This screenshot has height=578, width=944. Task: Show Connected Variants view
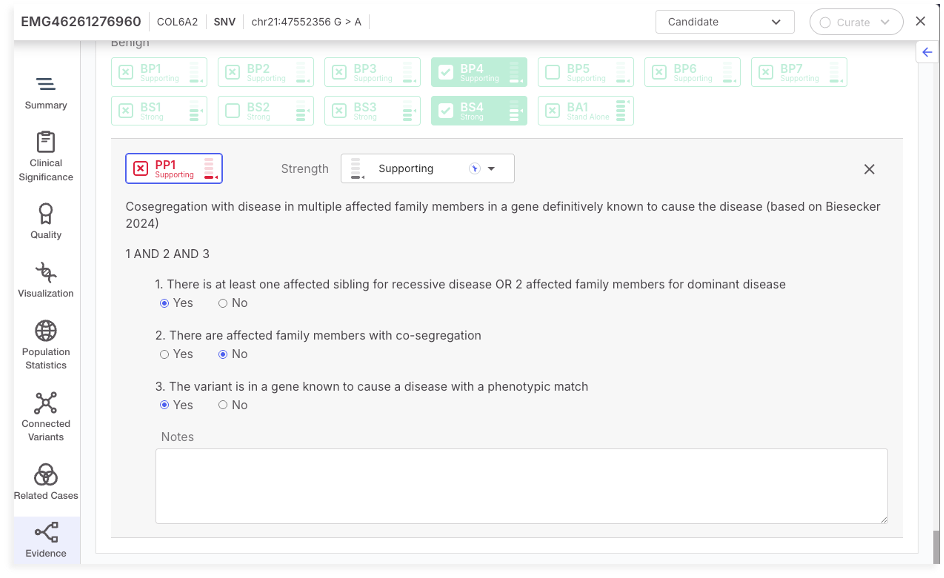(46, 415)
